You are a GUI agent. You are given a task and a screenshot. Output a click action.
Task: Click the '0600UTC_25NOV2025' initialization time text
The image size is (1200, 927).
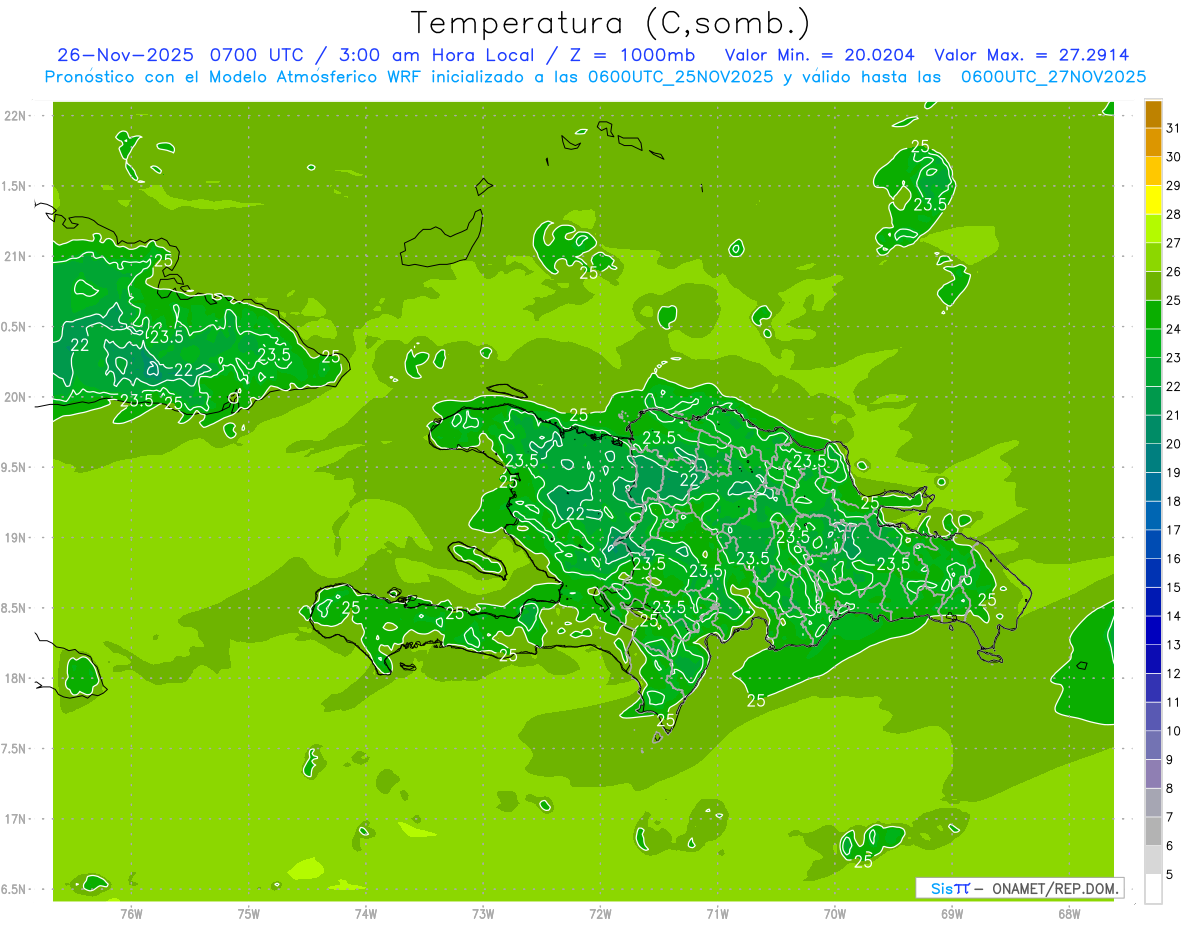click(x=681, y=77)
